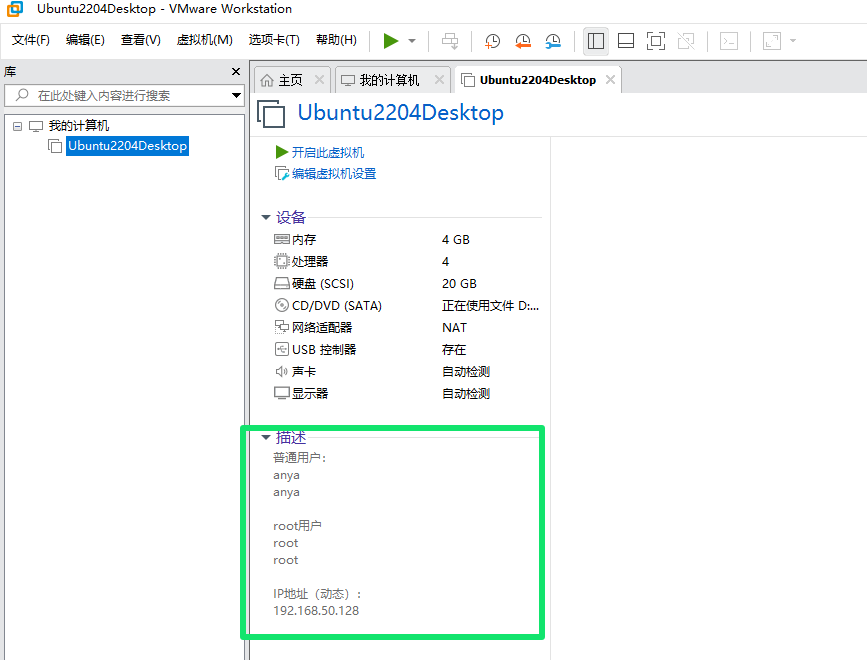The height and width of the screenshot is (660, 867).
Task: Toggle the thumbnail bar view icon
Action: (626, 41)
